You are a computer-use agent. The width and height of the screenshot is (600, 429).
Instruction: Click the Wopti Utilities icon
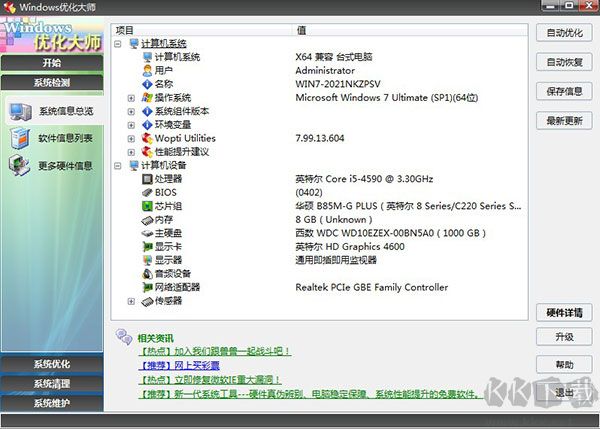pos(147,138)
